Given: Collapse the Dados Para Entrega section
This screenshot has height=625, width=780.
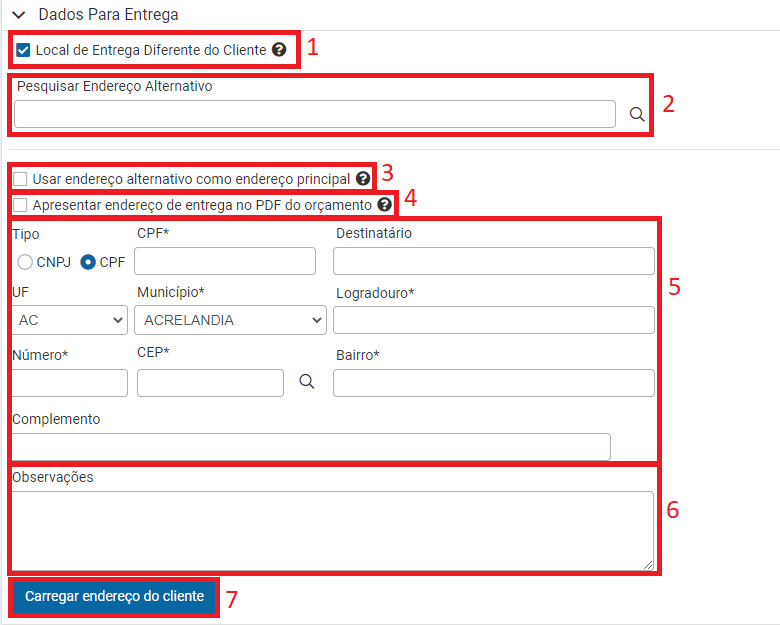Looking at the screenshot, I should (19, 15).
